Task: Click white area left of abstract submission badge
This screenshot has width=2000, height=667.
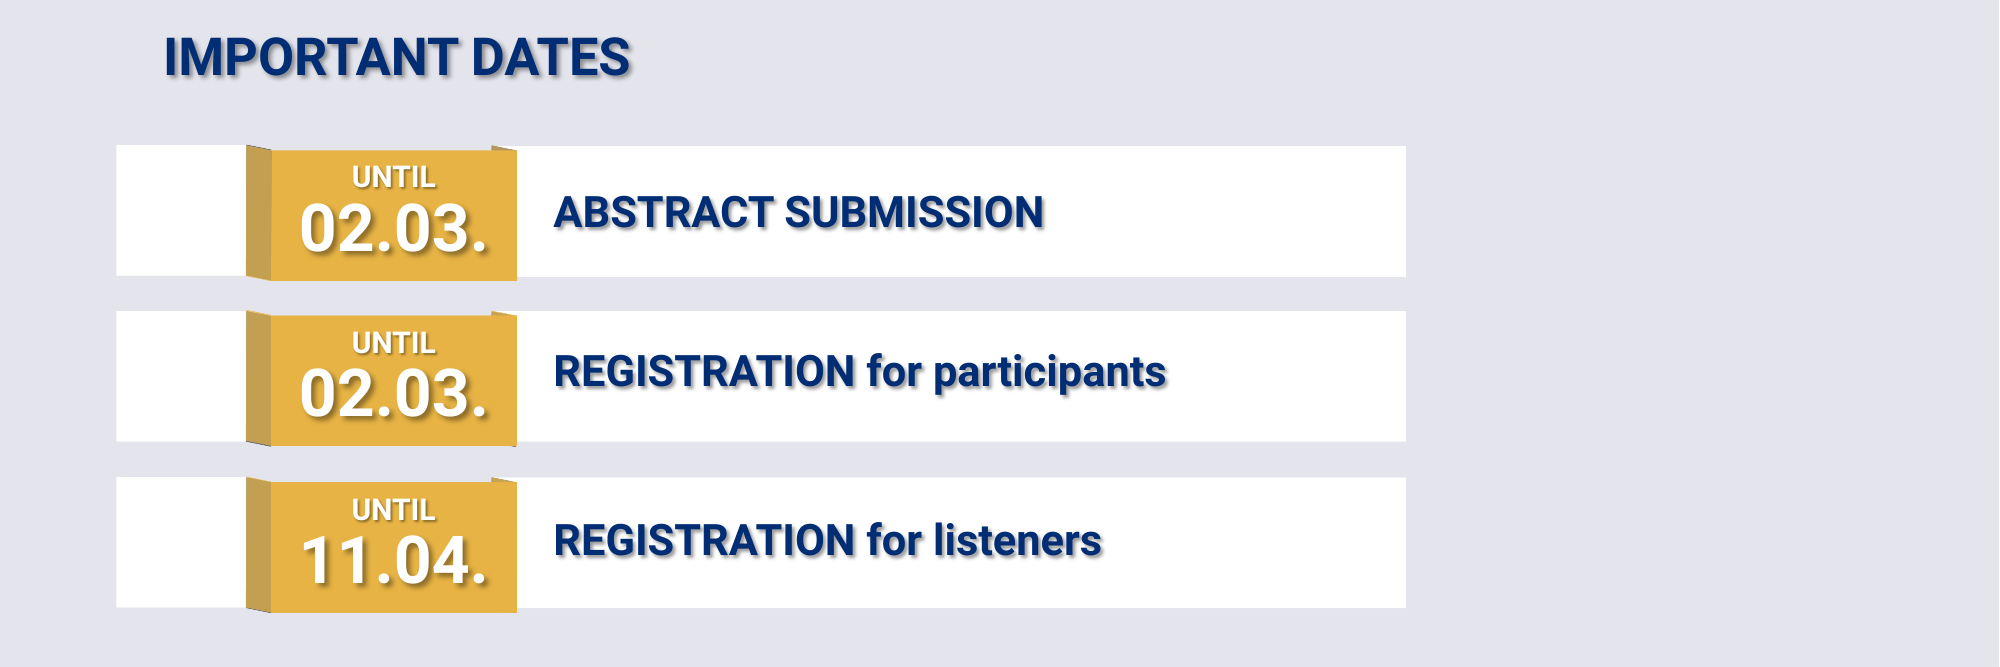Action: point(180,211)
